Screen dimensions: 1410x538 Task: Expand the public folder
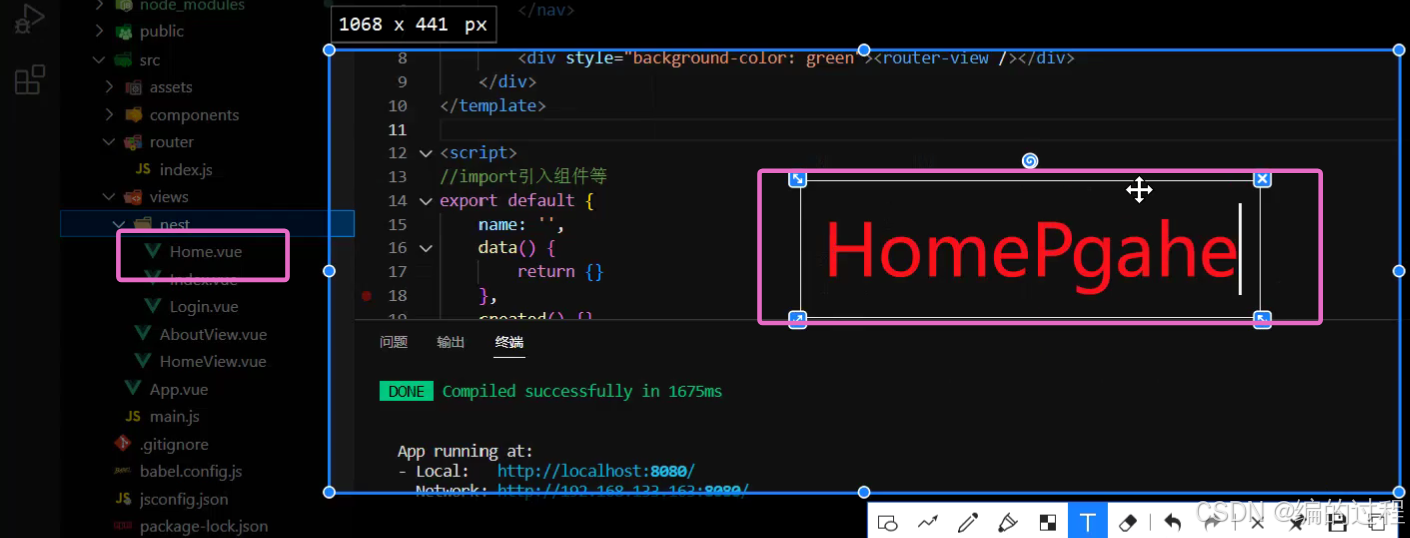pos(99,31)
